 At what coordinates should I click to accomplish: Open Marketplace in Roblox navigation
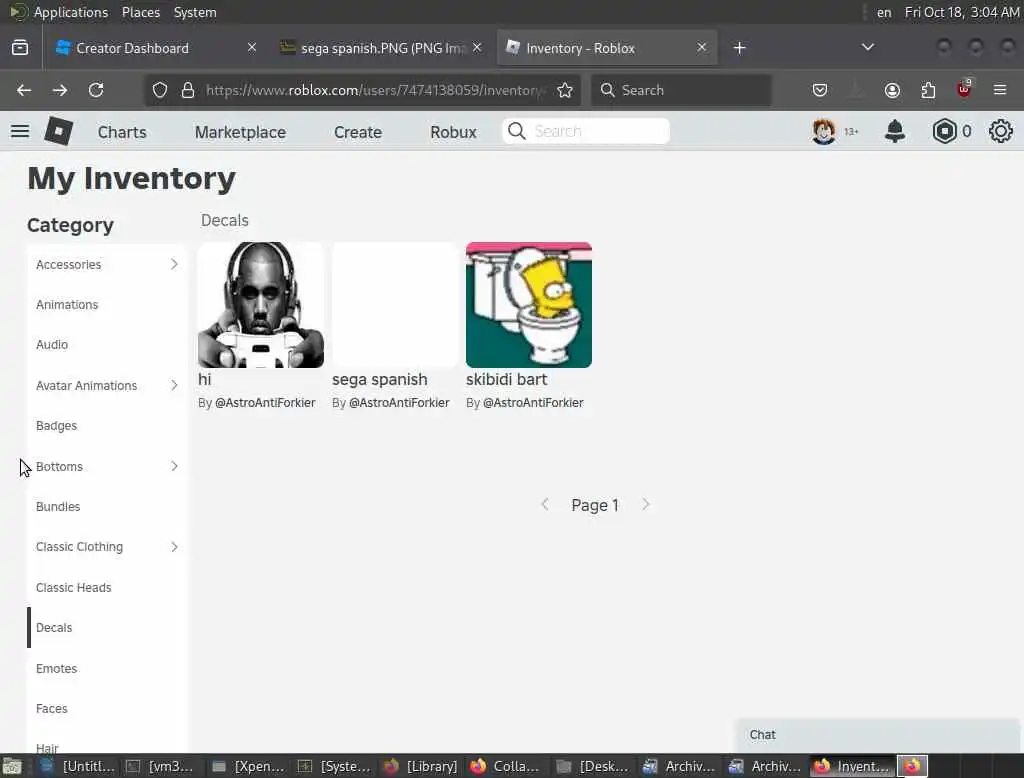[x=240, y=132]
